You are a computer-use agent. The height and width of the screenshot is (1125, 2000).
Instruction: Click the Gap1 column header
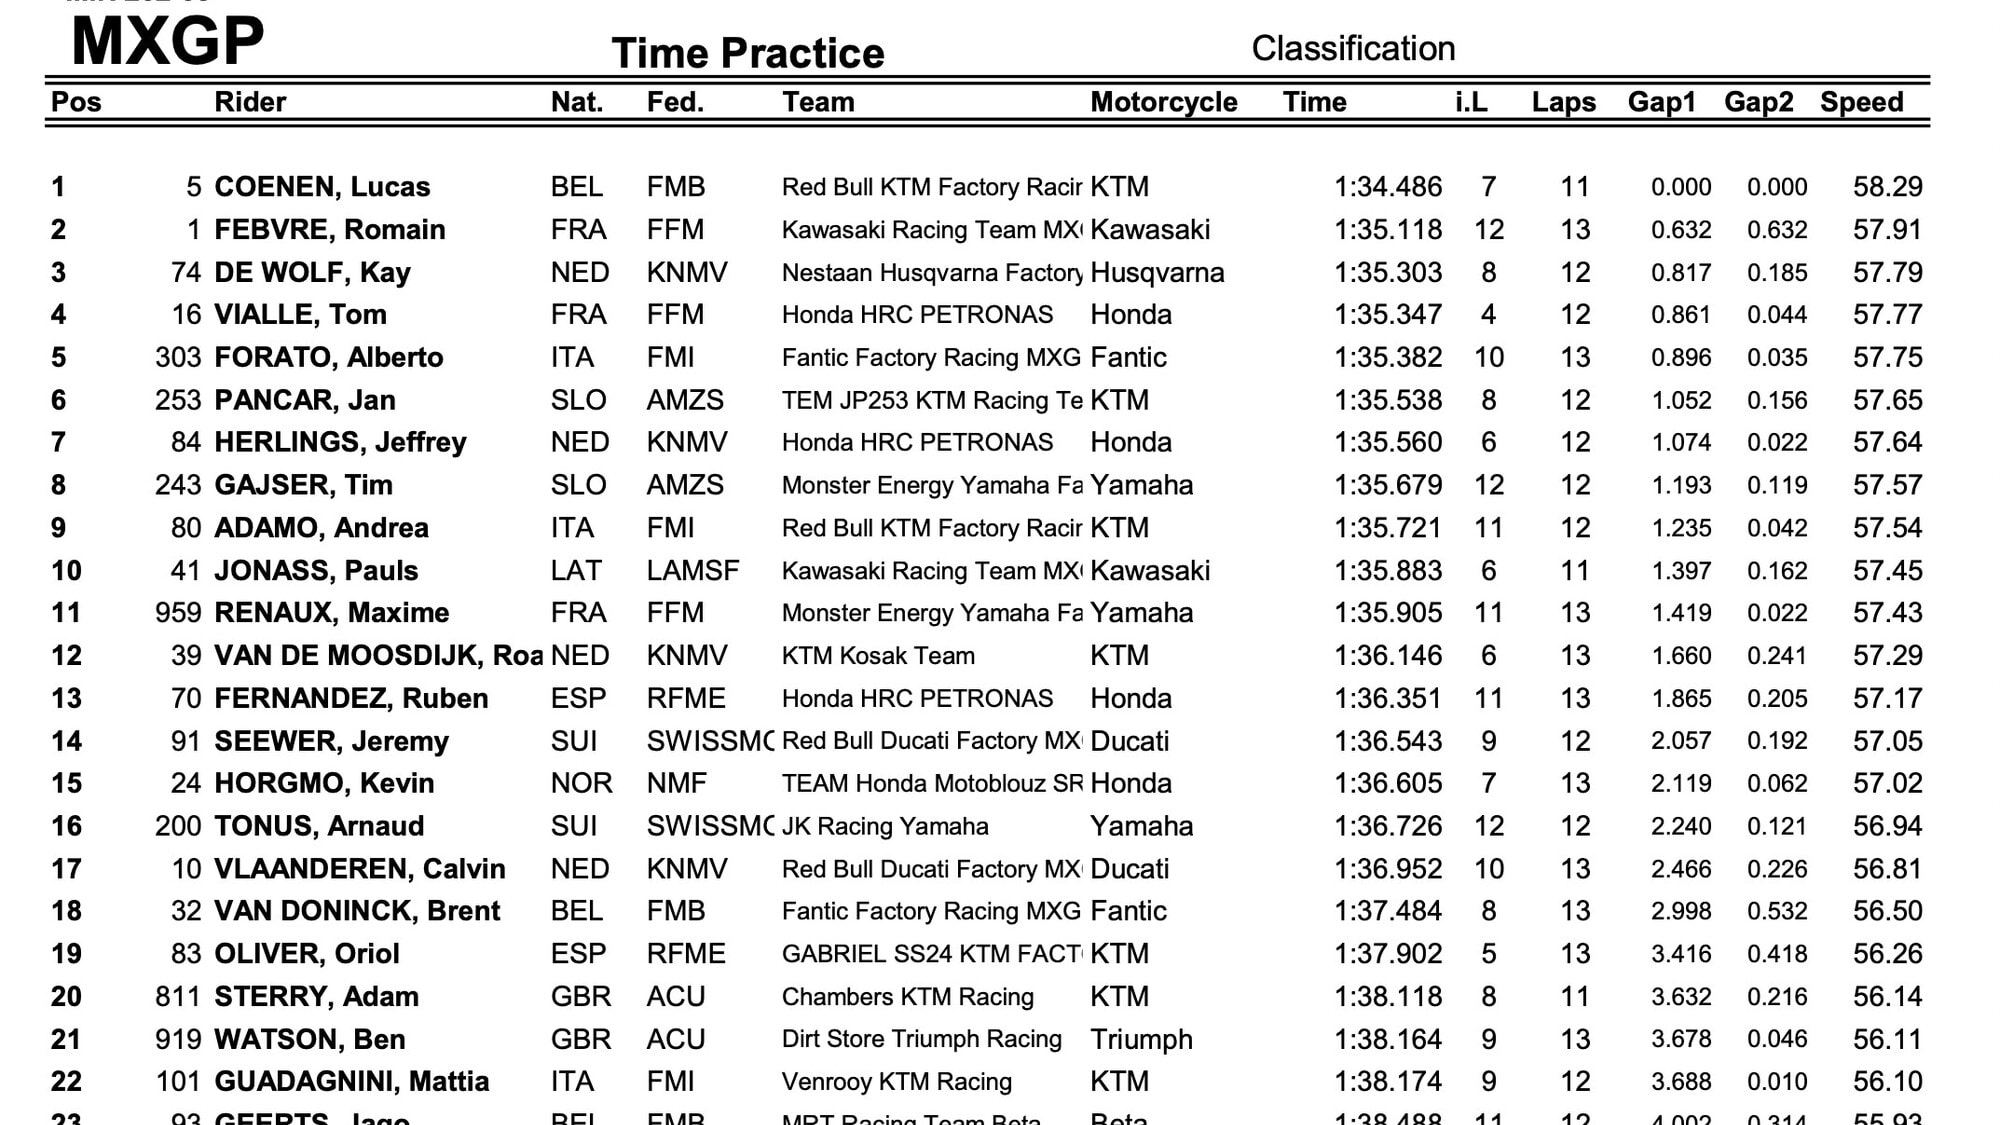[1661, 102]
